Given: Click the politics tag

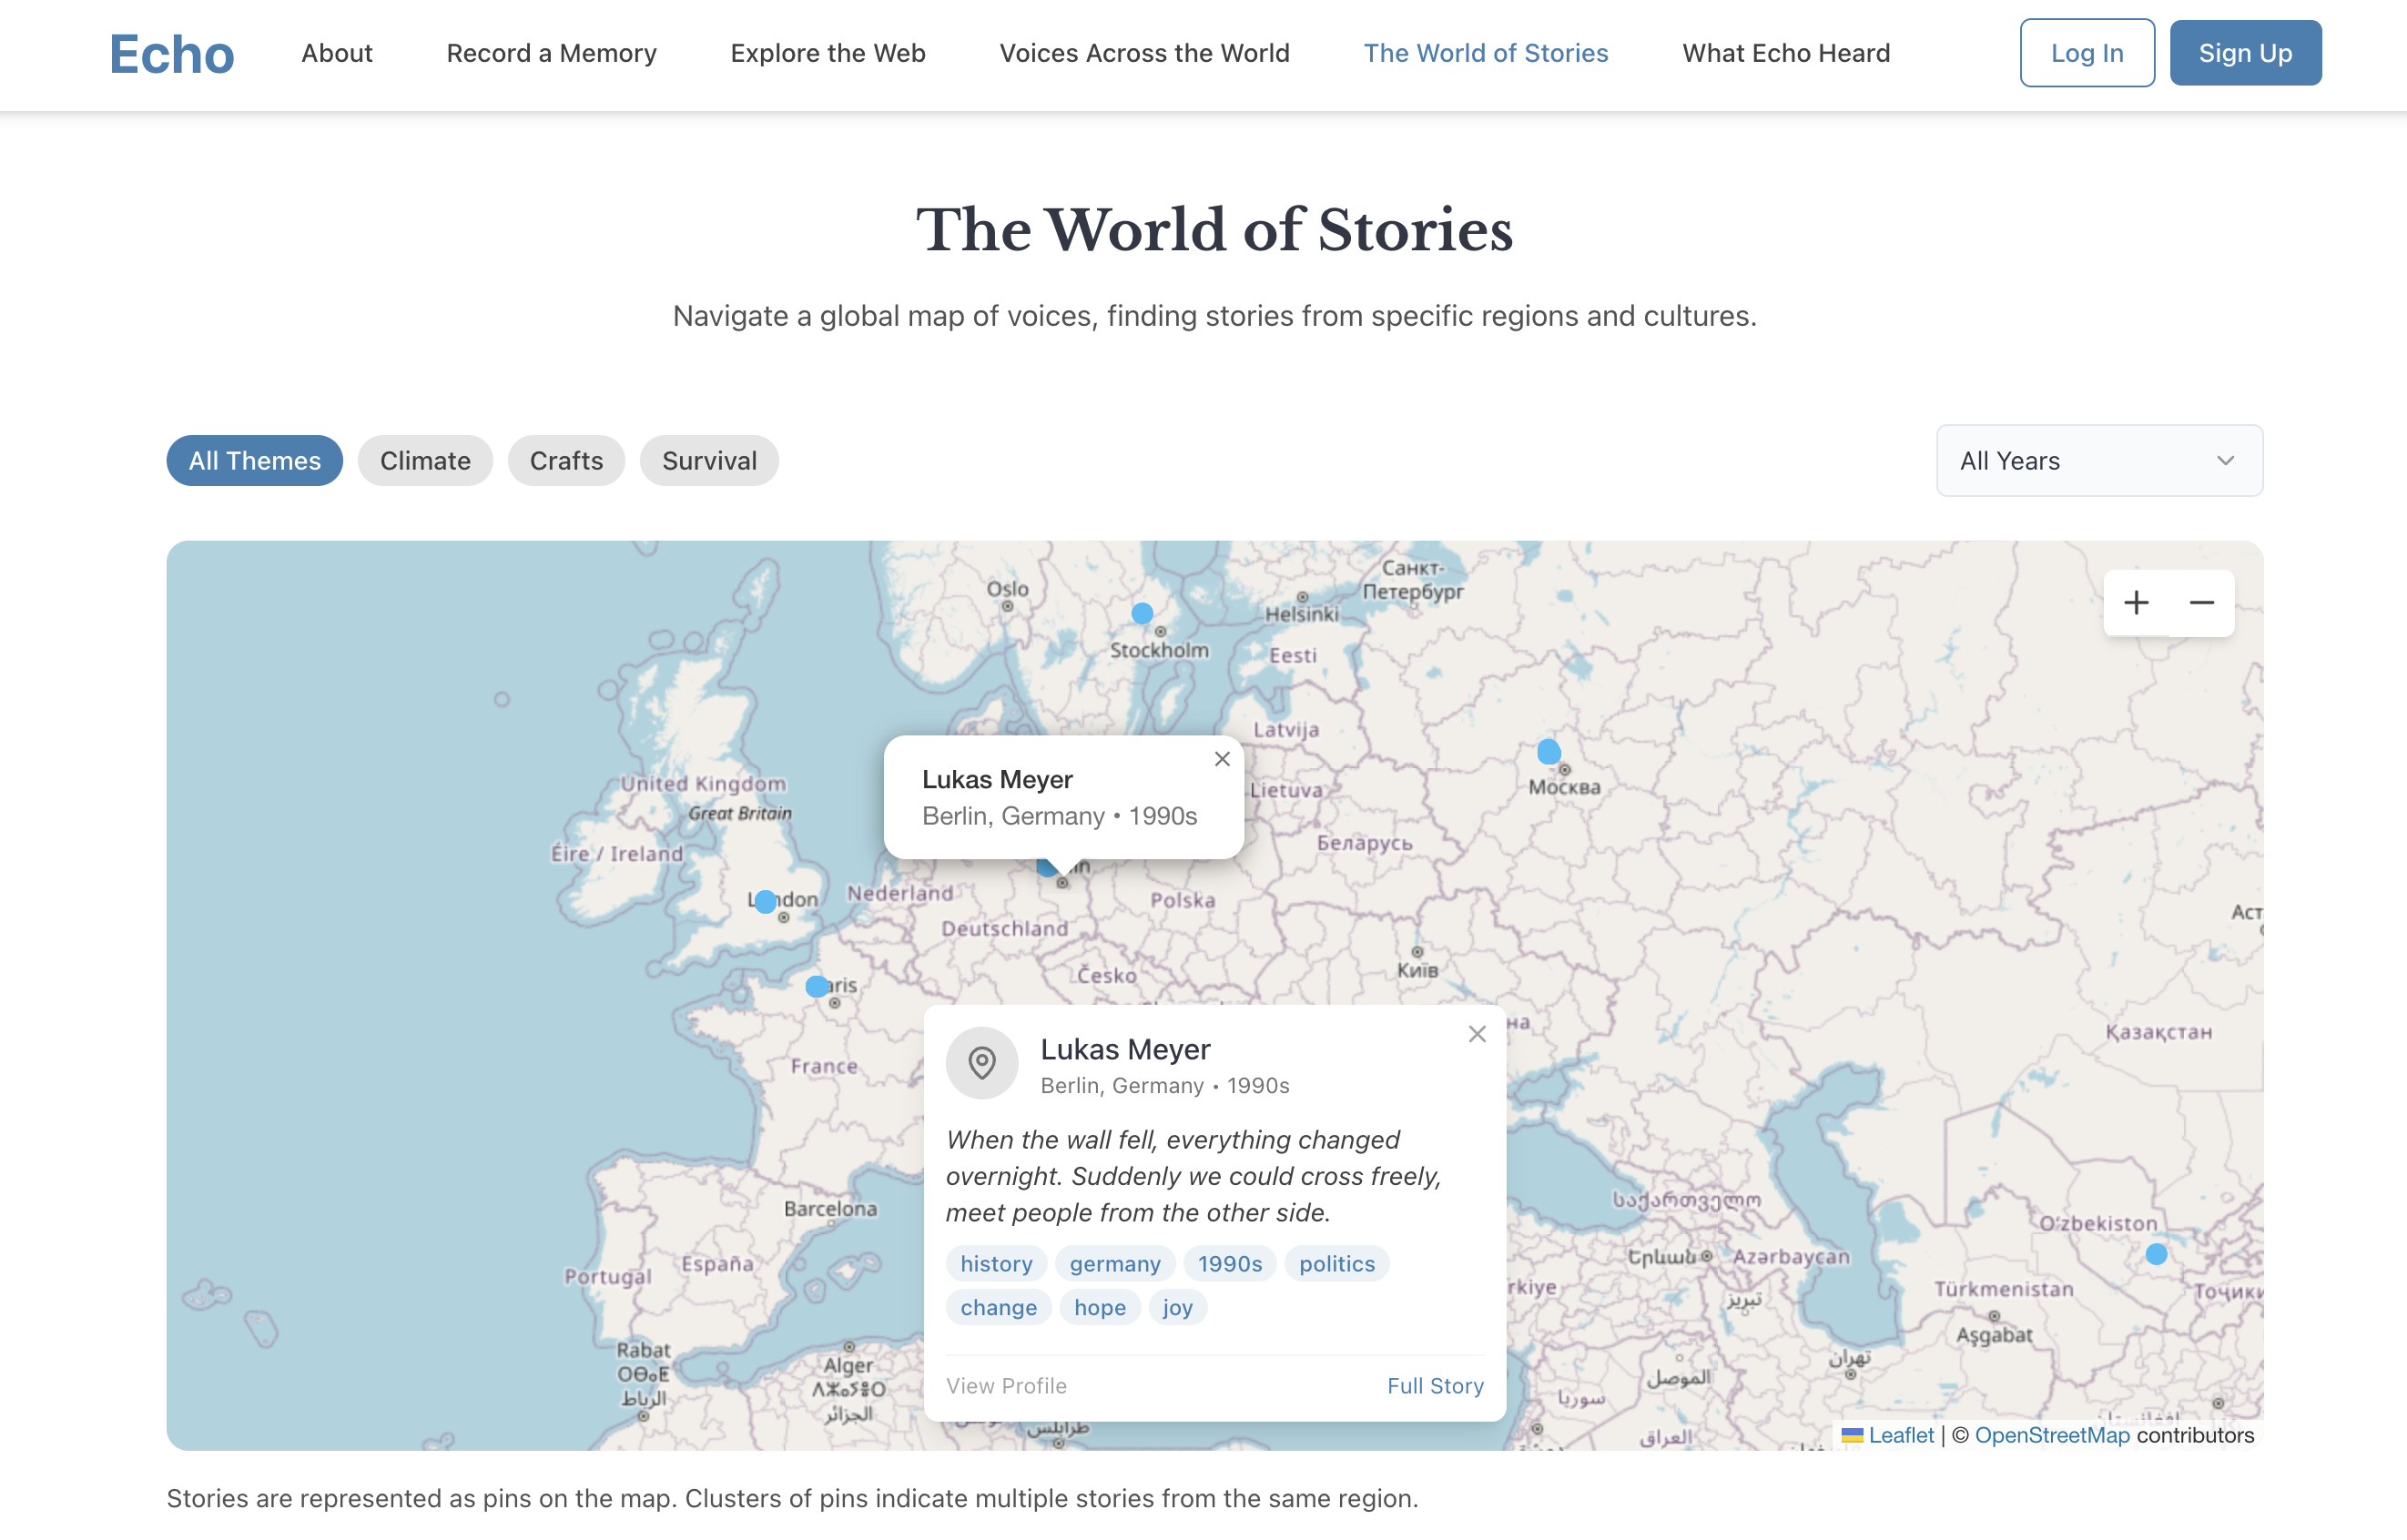Looking at the screenshot, I should (1336, 1264).
